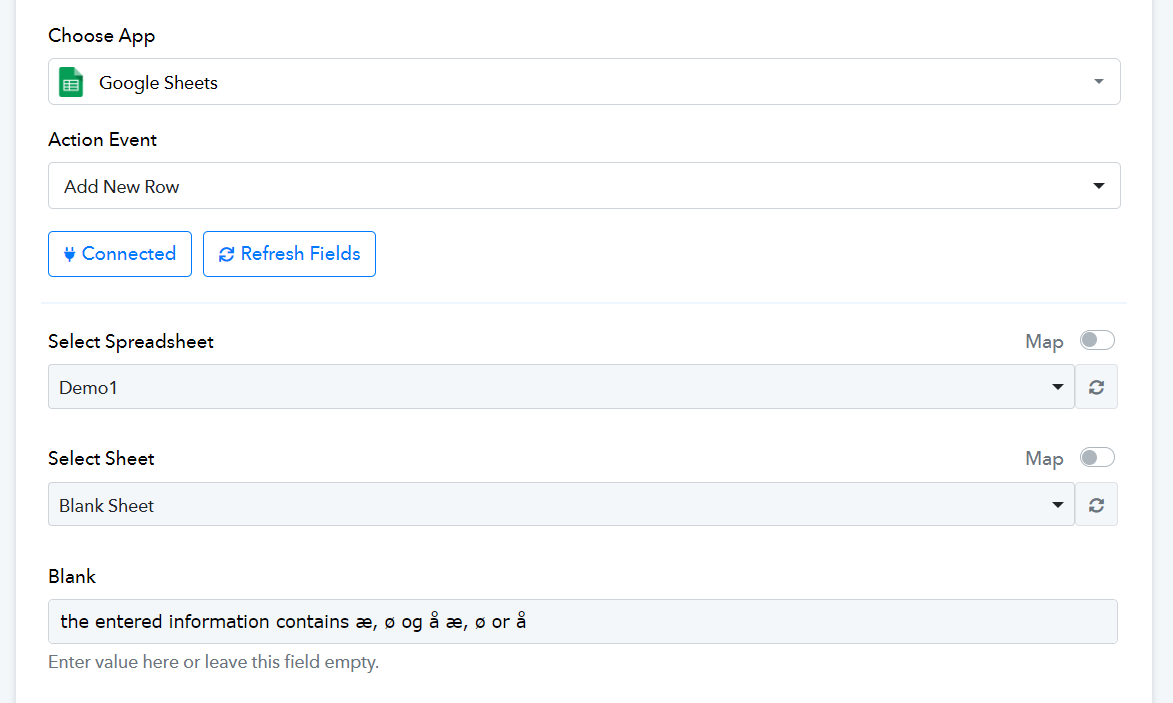Image resolution: width=1173 pixels, height=703 pixels.
Task: Click the circular arrows icon in Refresh Fields
Action: click(226, 254)
